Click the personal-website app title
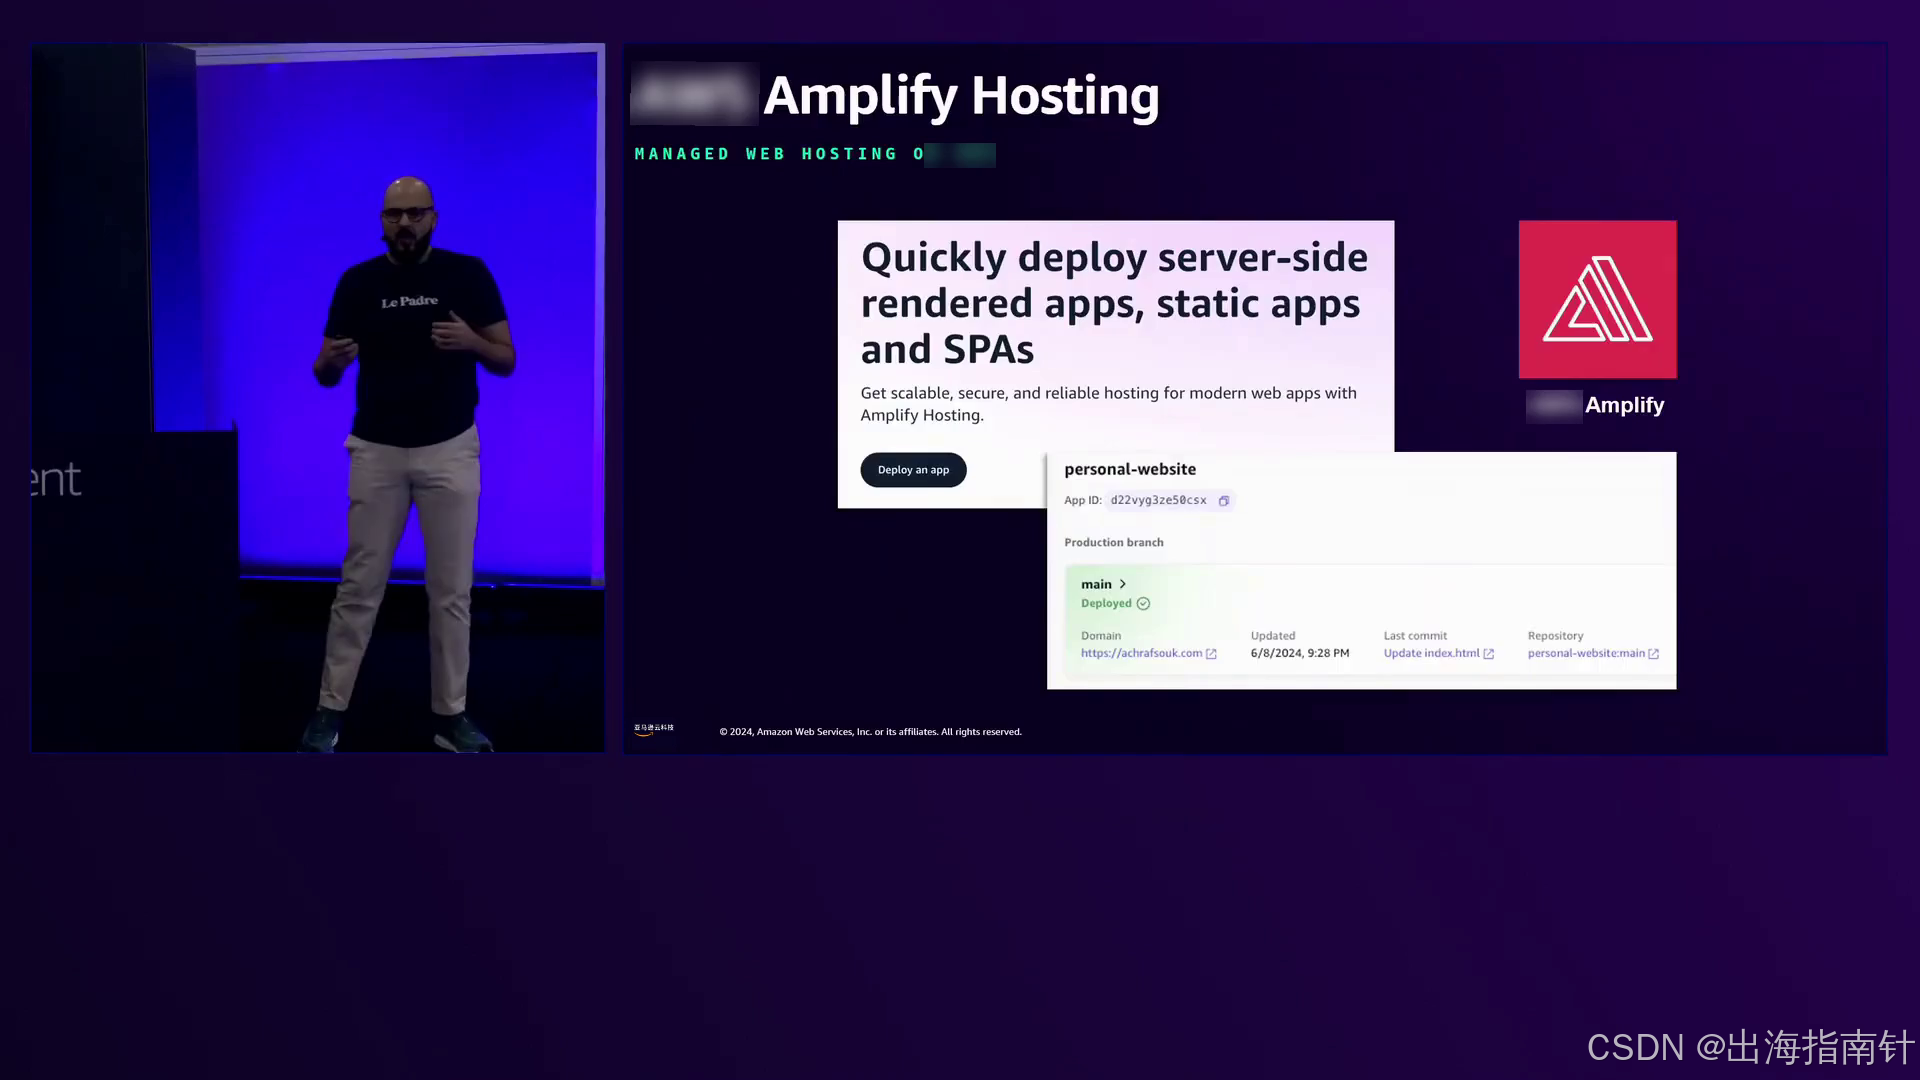The height and width of the screenshot is (1080, 1920). tap(1130, 469)
